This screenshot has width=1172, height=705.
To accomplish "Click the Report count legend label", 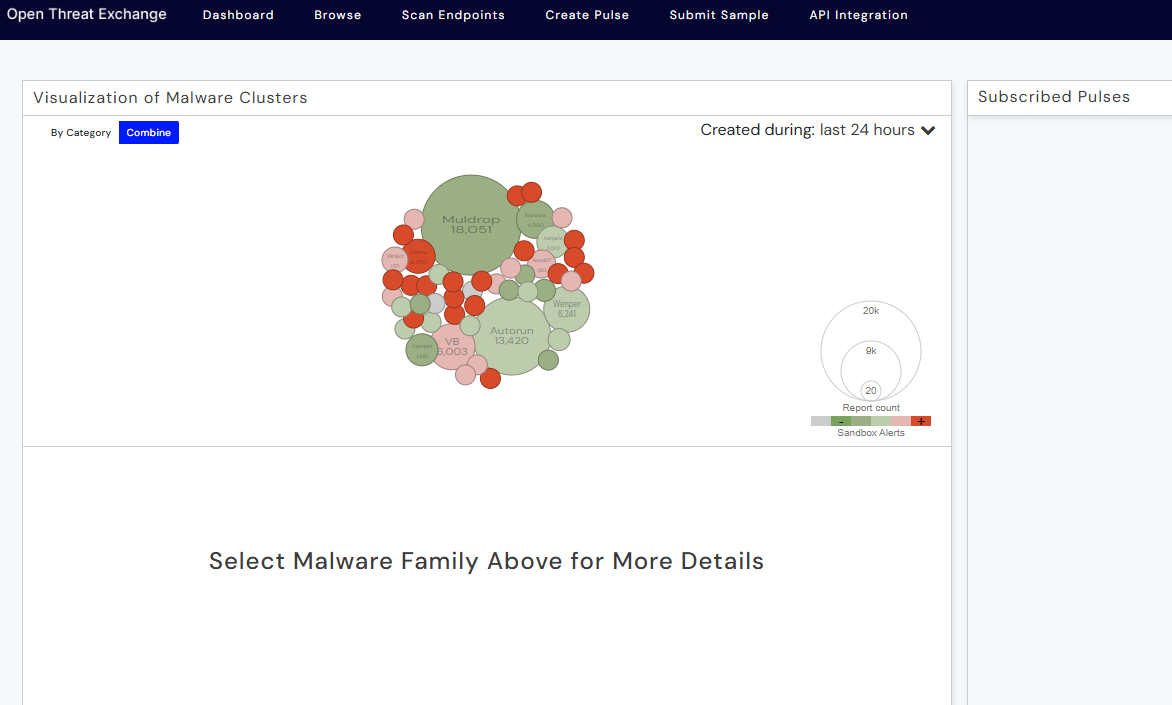I will (871, 408).
